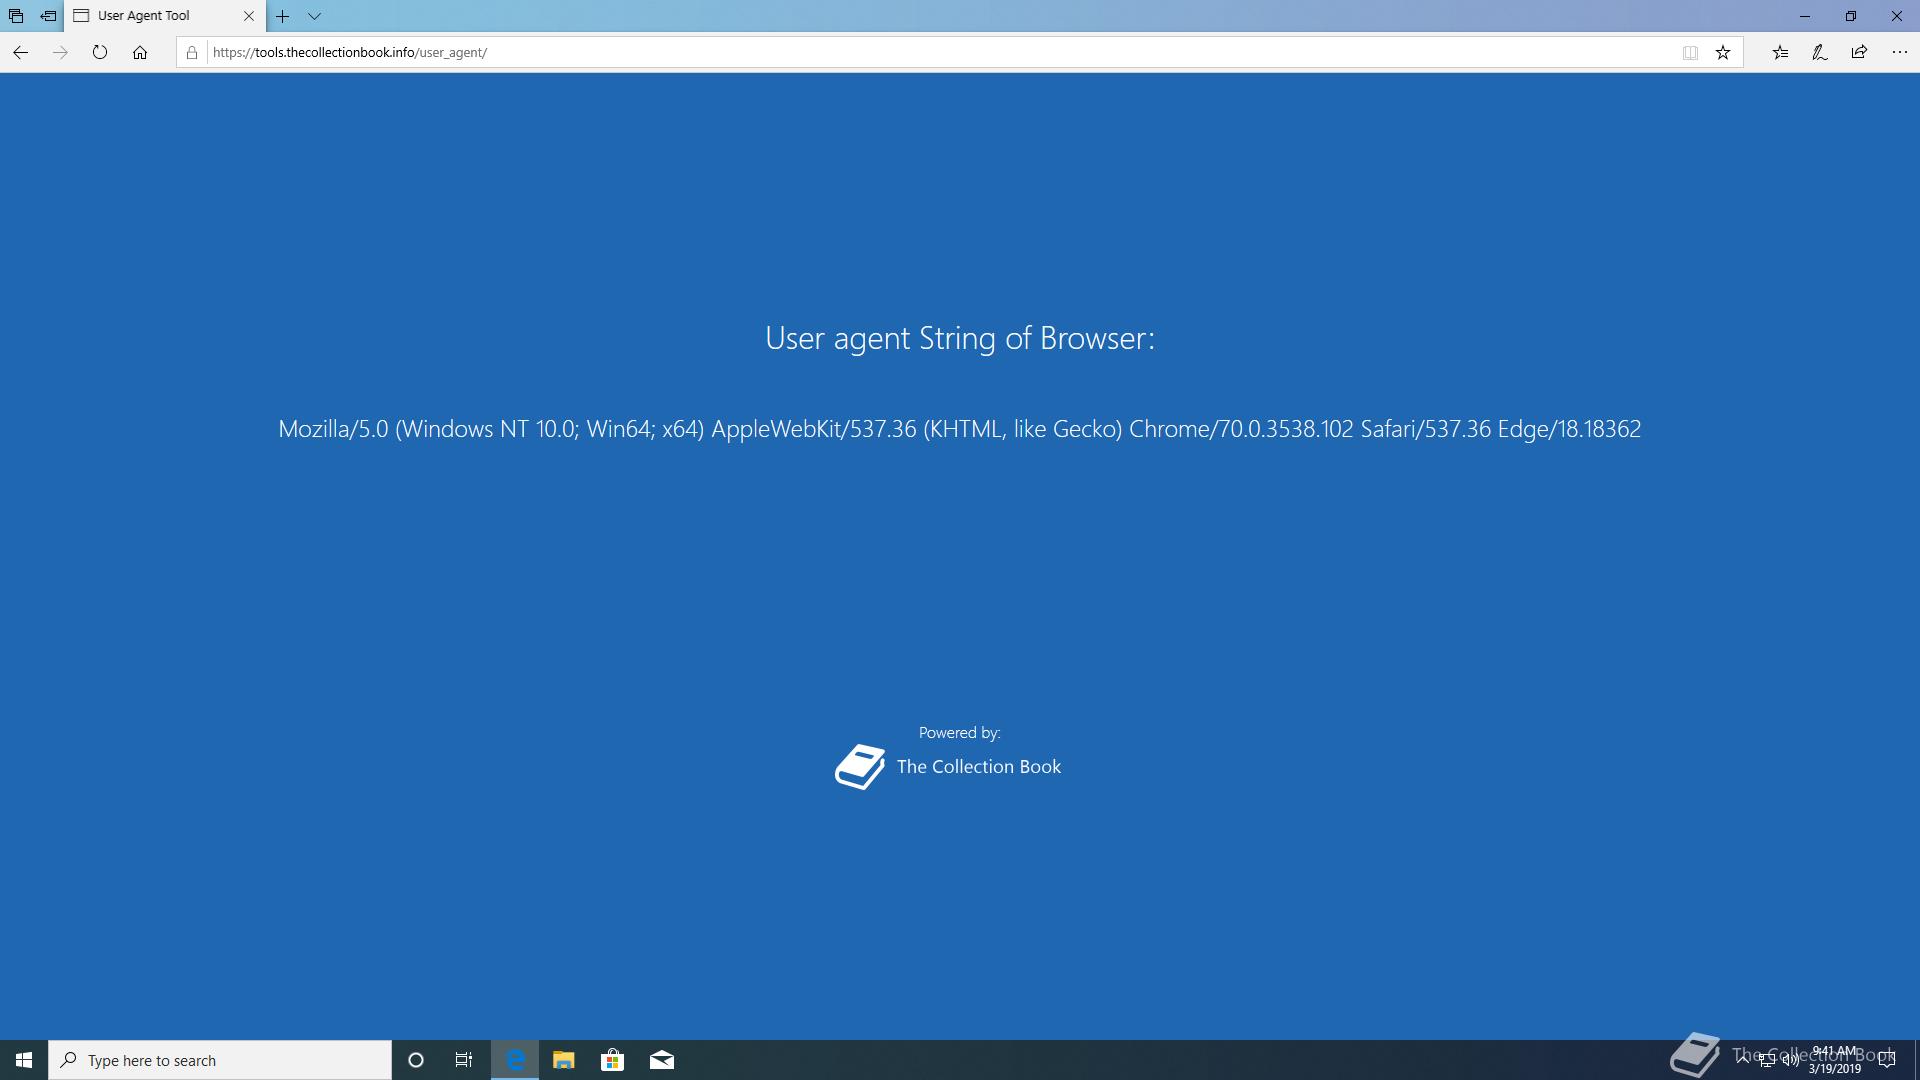Open the Favorites hub list
Image resolution: width=1920 pixels, height=1080 pixels.
tap(1780, 52)
